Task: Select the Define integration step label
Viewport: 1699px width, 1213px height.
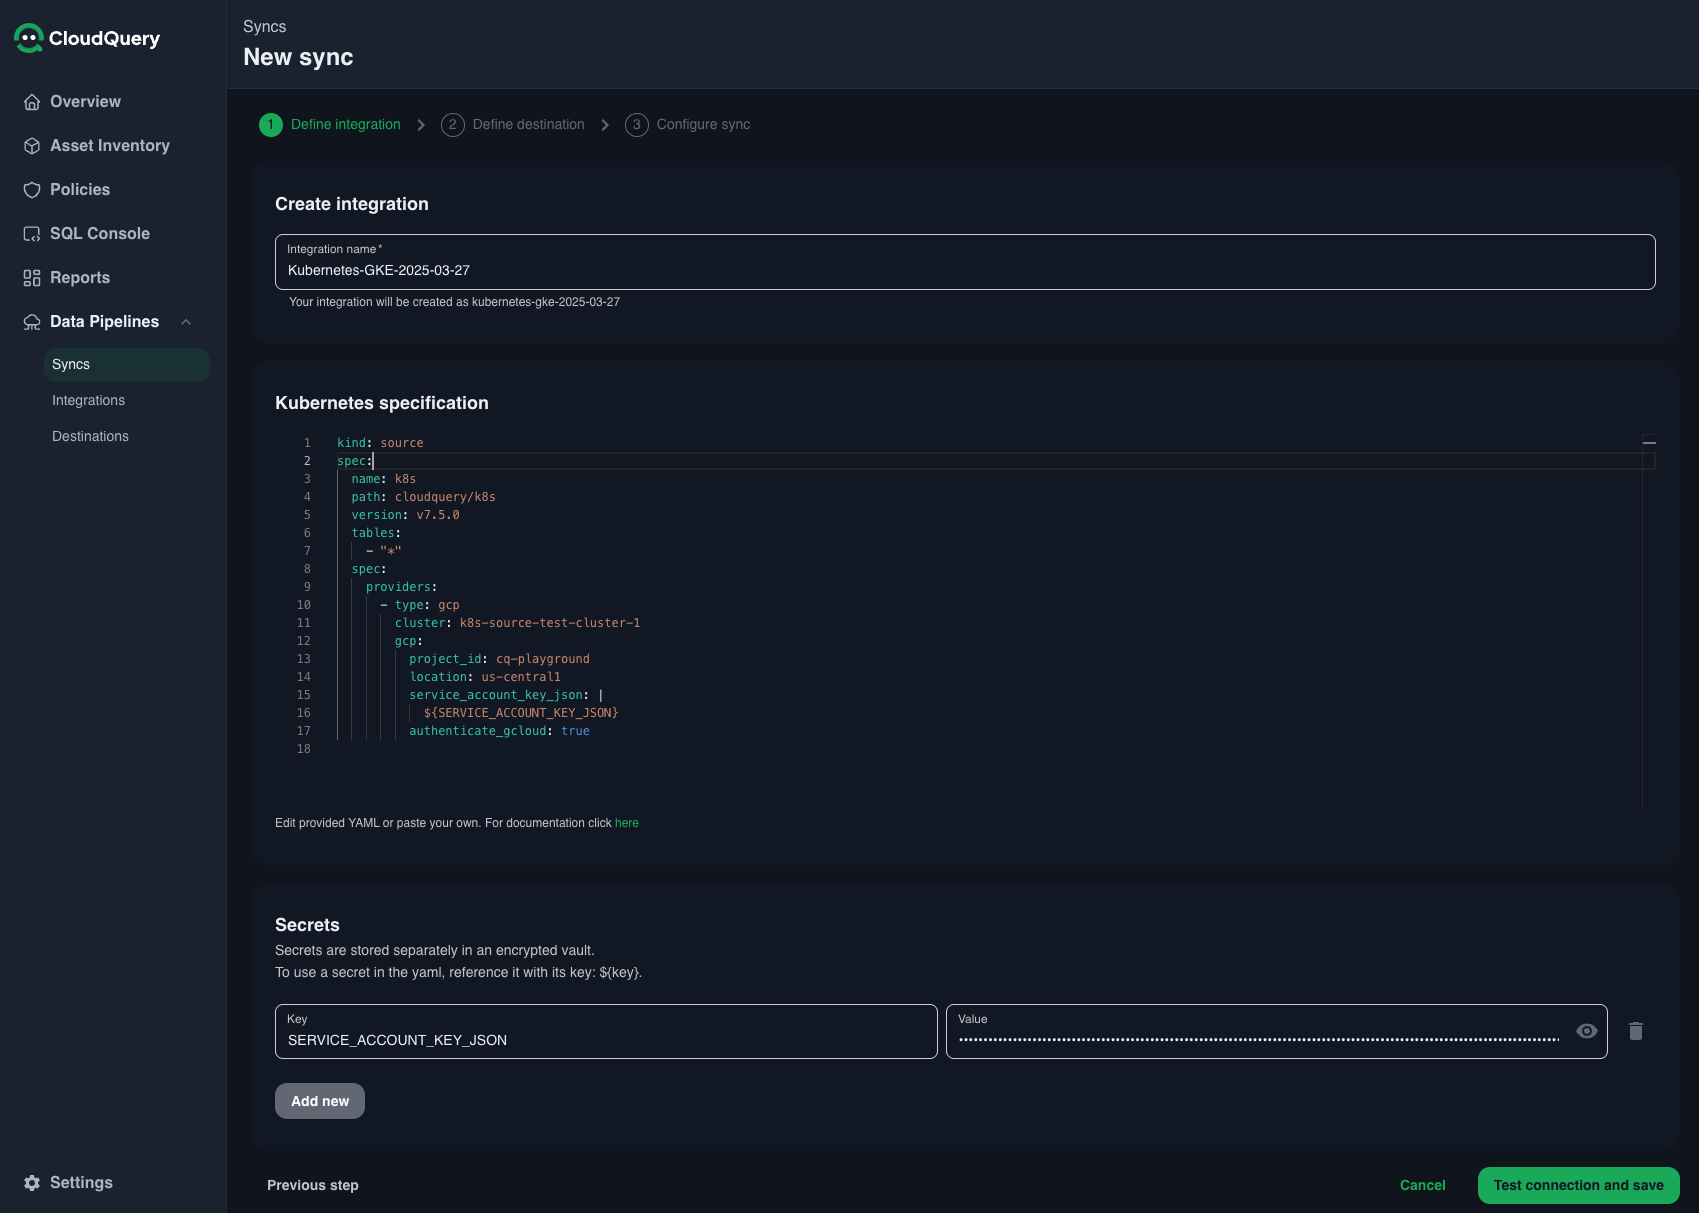Action: coord(346,125)
